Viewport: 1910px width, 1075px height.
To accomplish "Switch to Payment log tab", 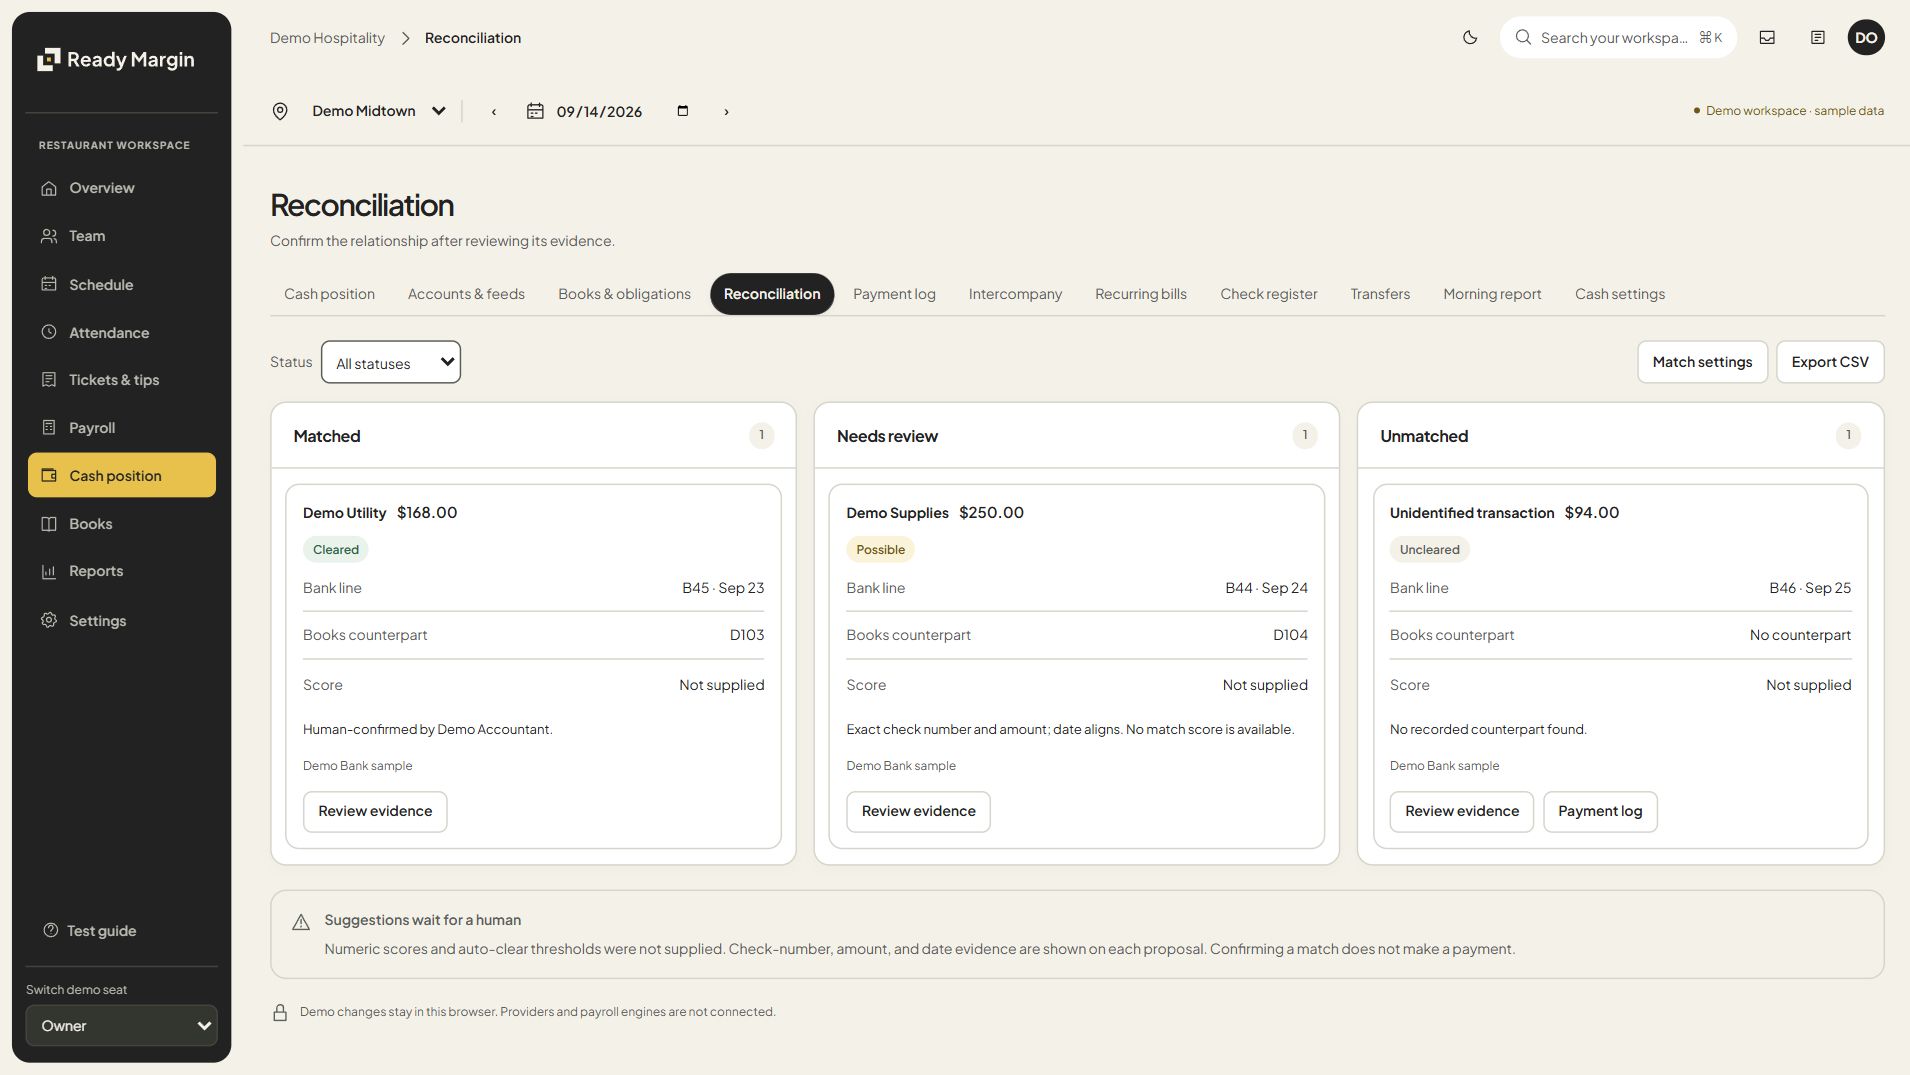I will [x=894, y=294].
